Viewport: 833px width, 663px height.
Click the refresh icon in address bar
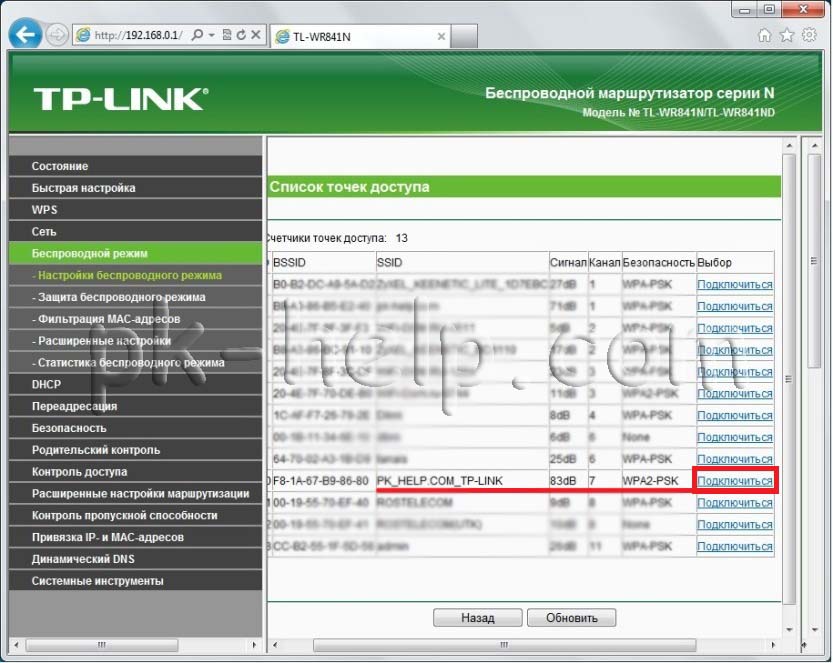point(241,35)
